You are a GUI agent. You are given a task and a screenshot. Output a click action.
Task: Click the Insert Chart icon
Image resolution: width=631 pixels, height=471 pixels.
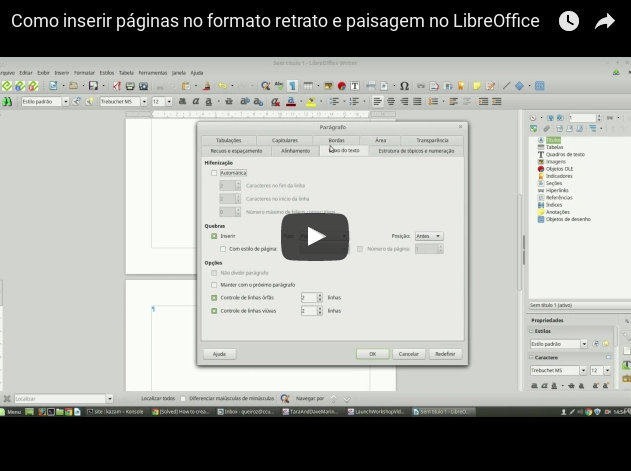[342, 86]
